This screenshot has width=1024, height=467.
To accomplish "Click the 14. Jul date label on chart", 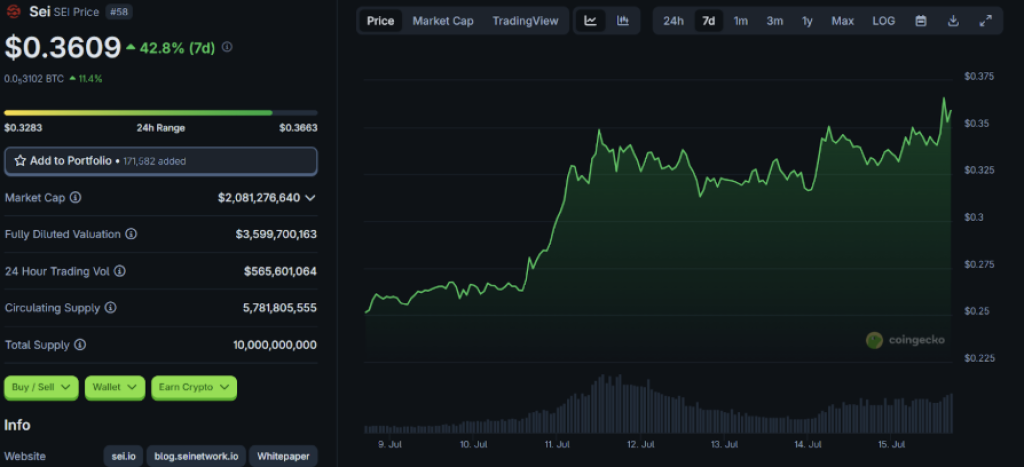I will tap(808, 444).
